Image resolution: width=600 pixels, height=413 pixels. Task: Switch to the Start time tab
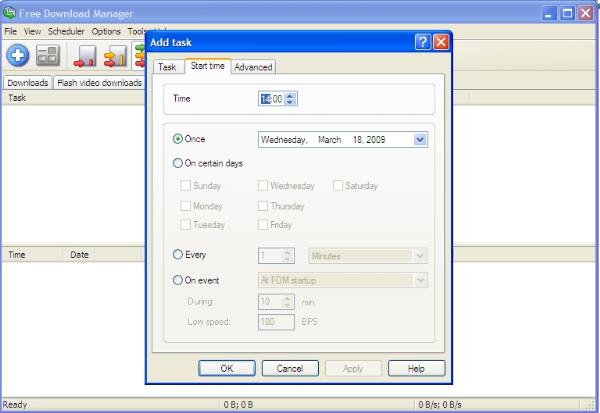(208, 66)
